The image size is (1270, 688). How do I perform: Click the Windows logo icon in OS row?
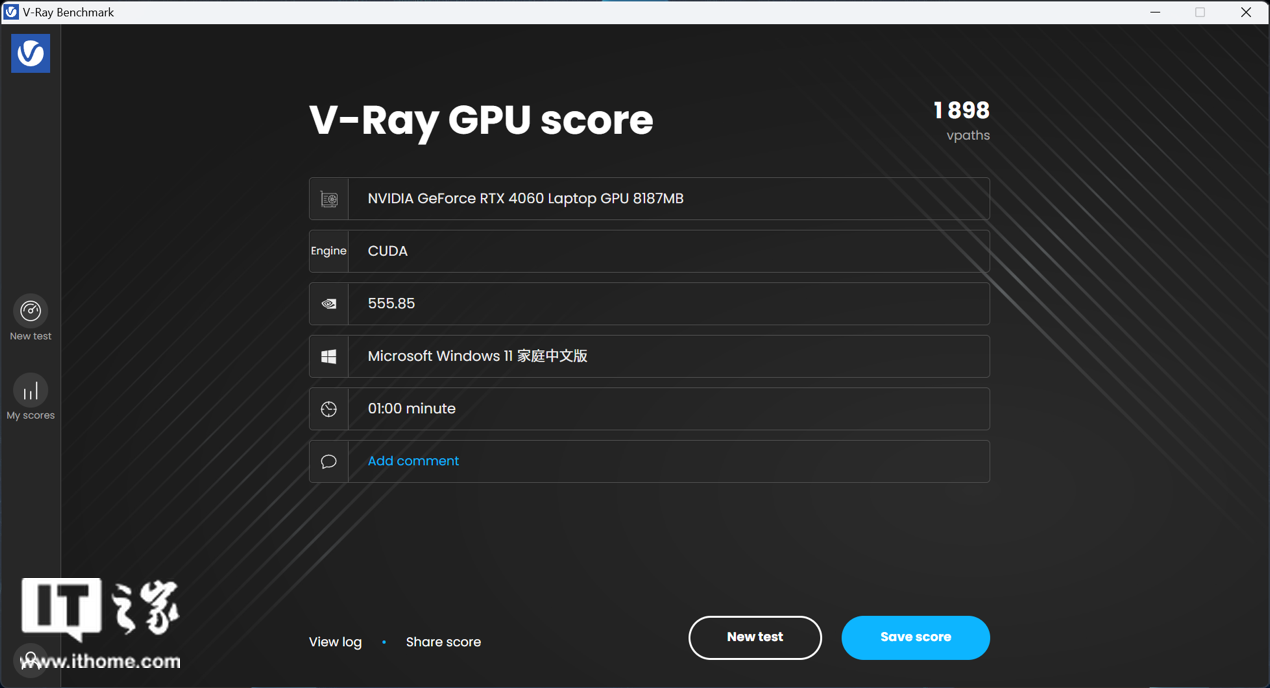click(329, 357)
